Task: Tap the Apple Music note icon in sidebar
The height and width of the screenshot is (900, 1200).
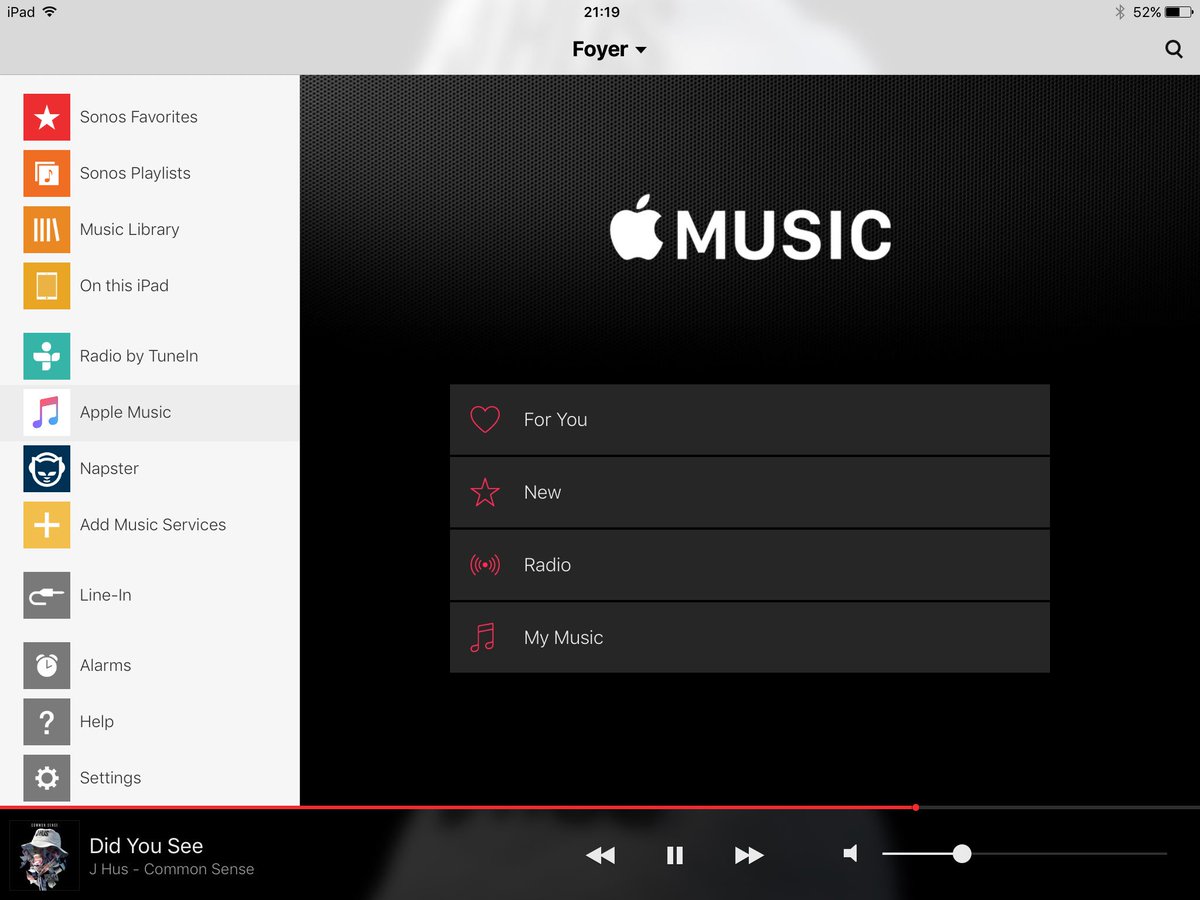Action: click(47, 412)
